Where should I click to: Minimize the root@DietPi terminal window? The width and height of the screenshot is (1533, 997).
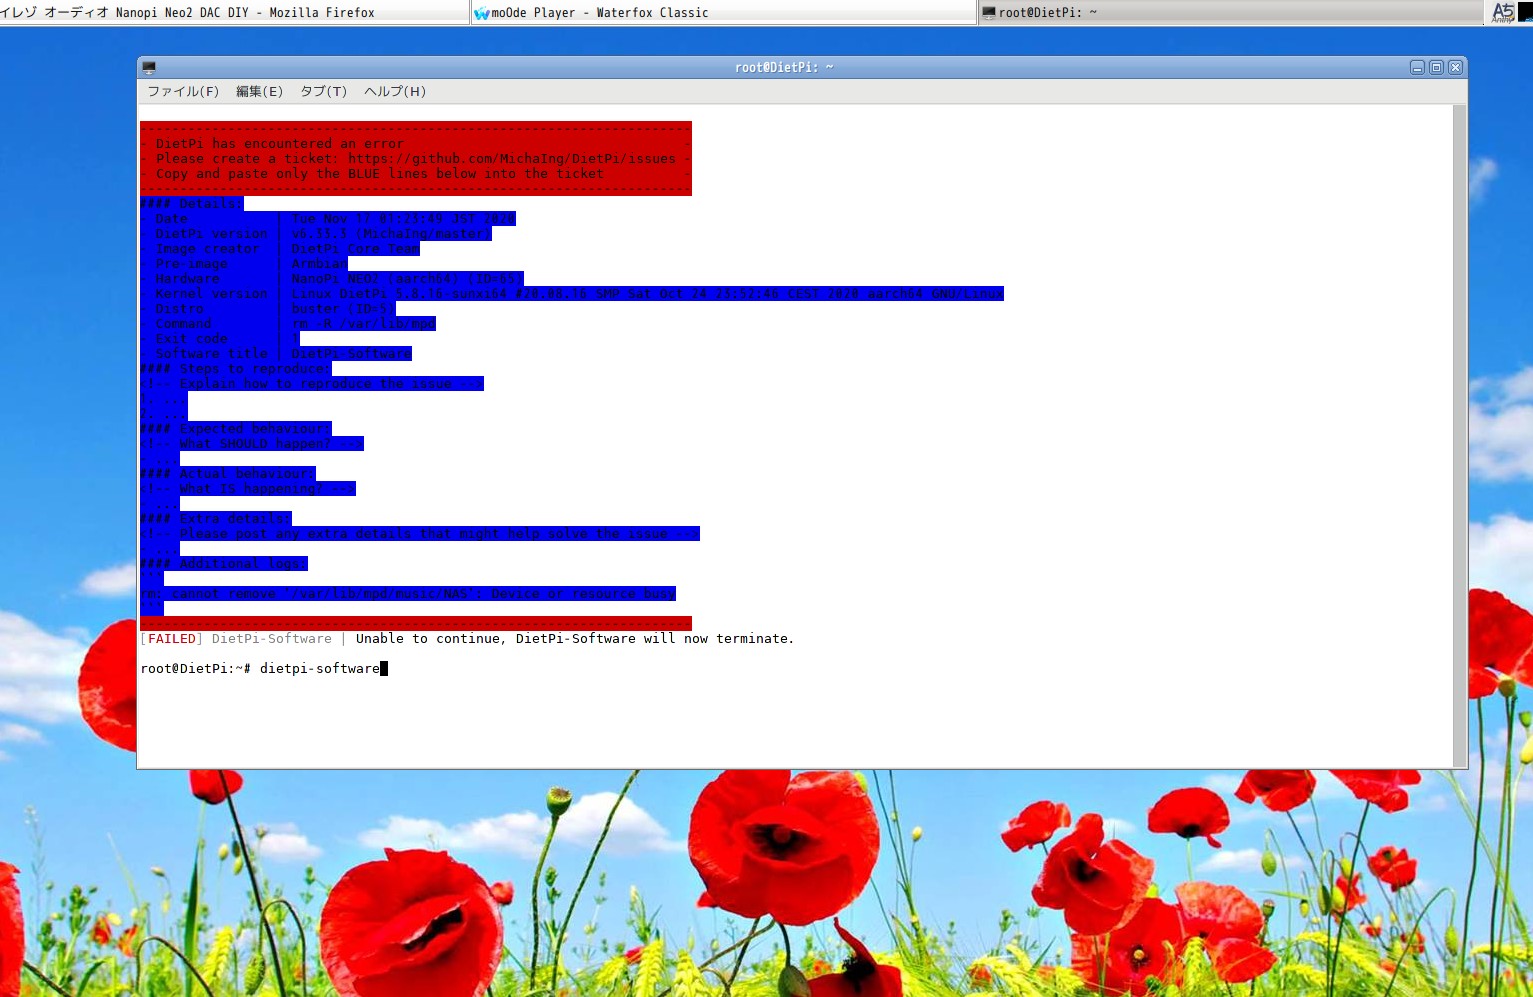(1417, 68)
